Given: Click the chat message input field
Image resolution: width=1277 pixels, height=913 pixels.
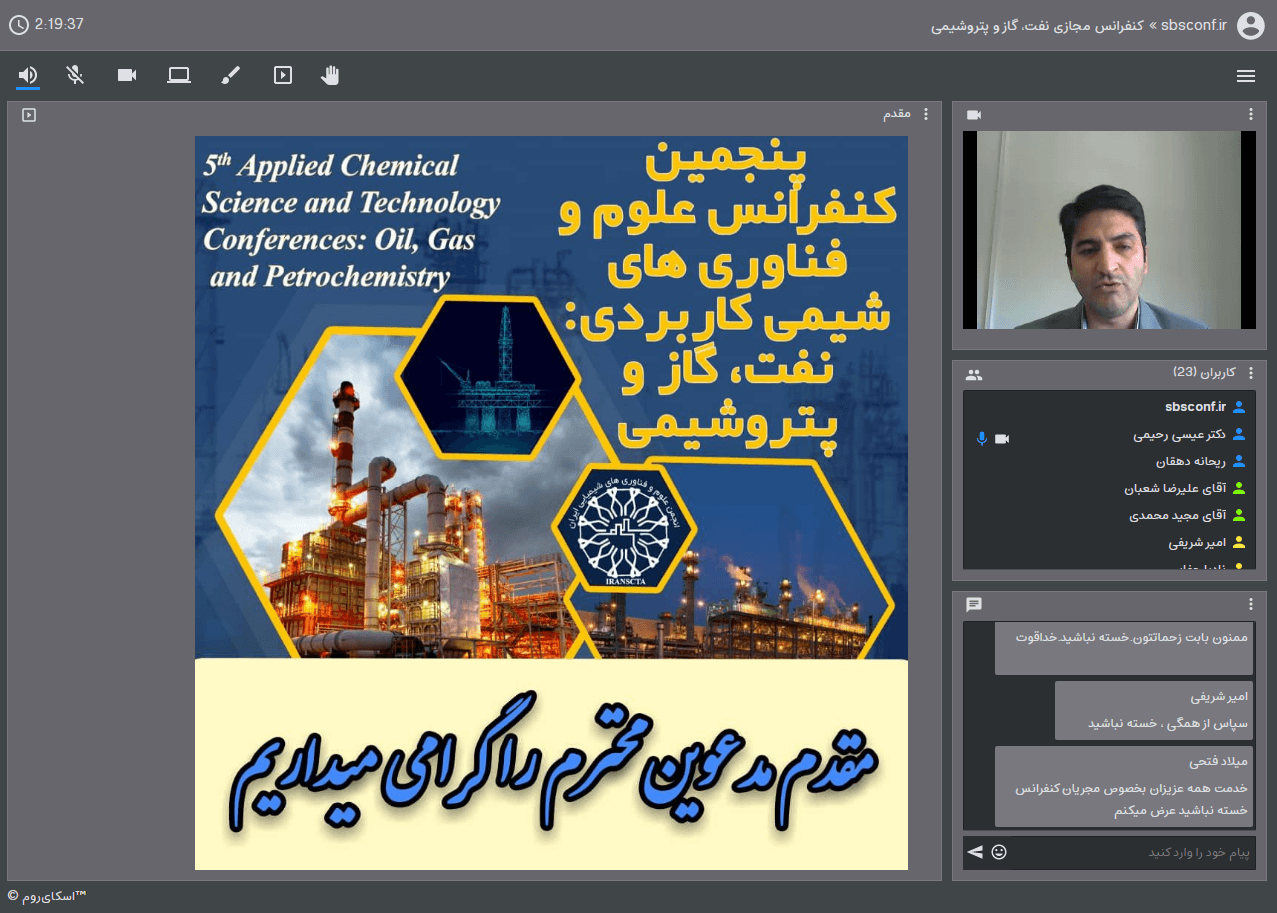Looking at the screenshot, I should pyautogui.click(x=1120, y=852).
